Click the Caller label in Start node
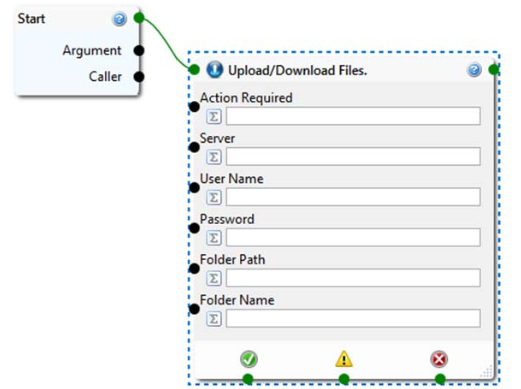Screen dimensions: 521x389 pyautogui.click(x=105, y=77)
